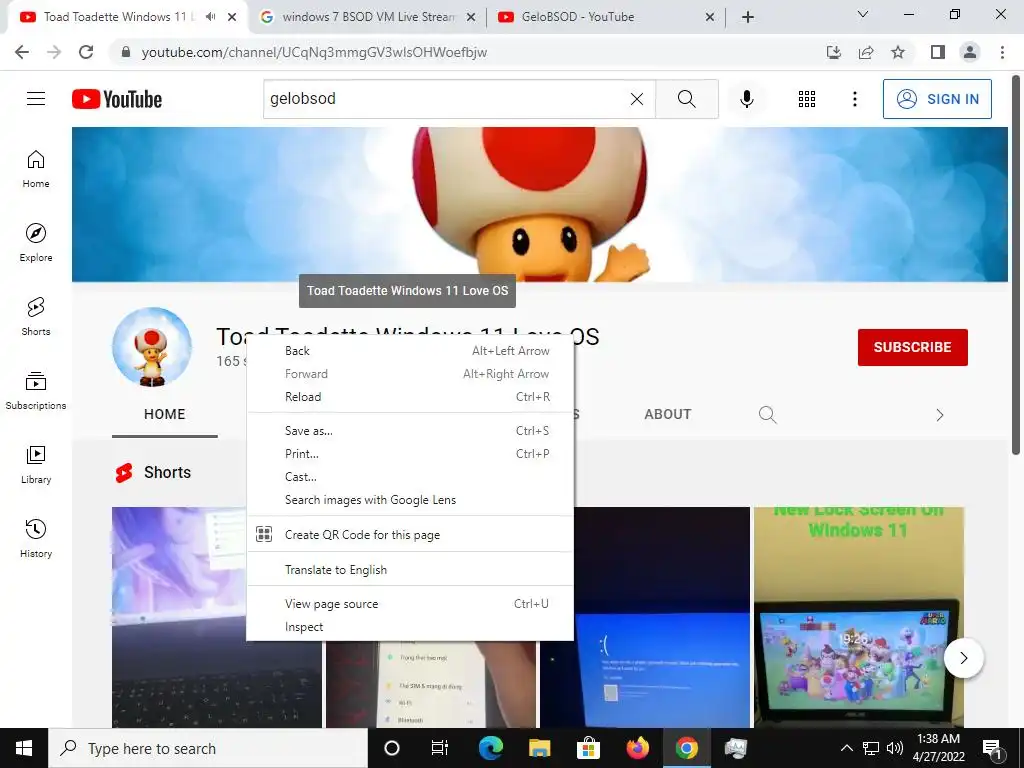The image size is (1024, 768).
Task: Open the browser side panel
Action: [x=938, y=52]
